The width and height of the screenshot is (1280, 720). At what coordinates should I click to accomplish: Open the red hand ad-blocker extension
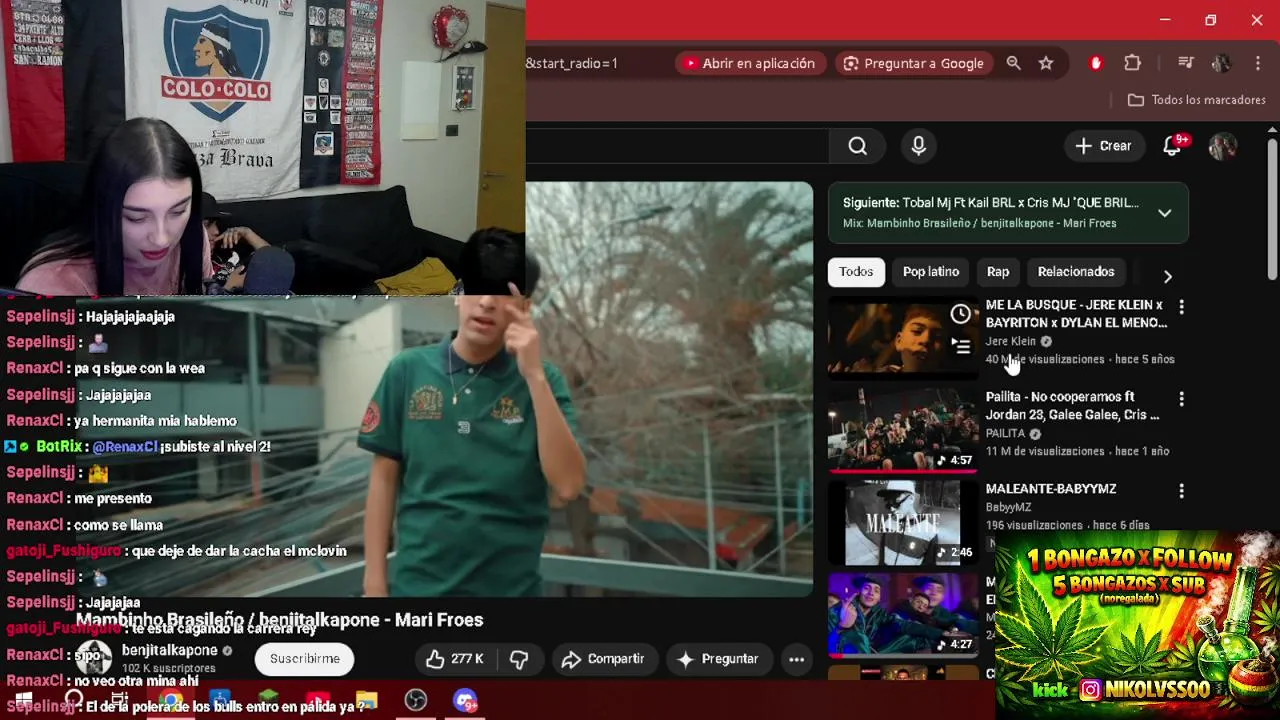1096,63
